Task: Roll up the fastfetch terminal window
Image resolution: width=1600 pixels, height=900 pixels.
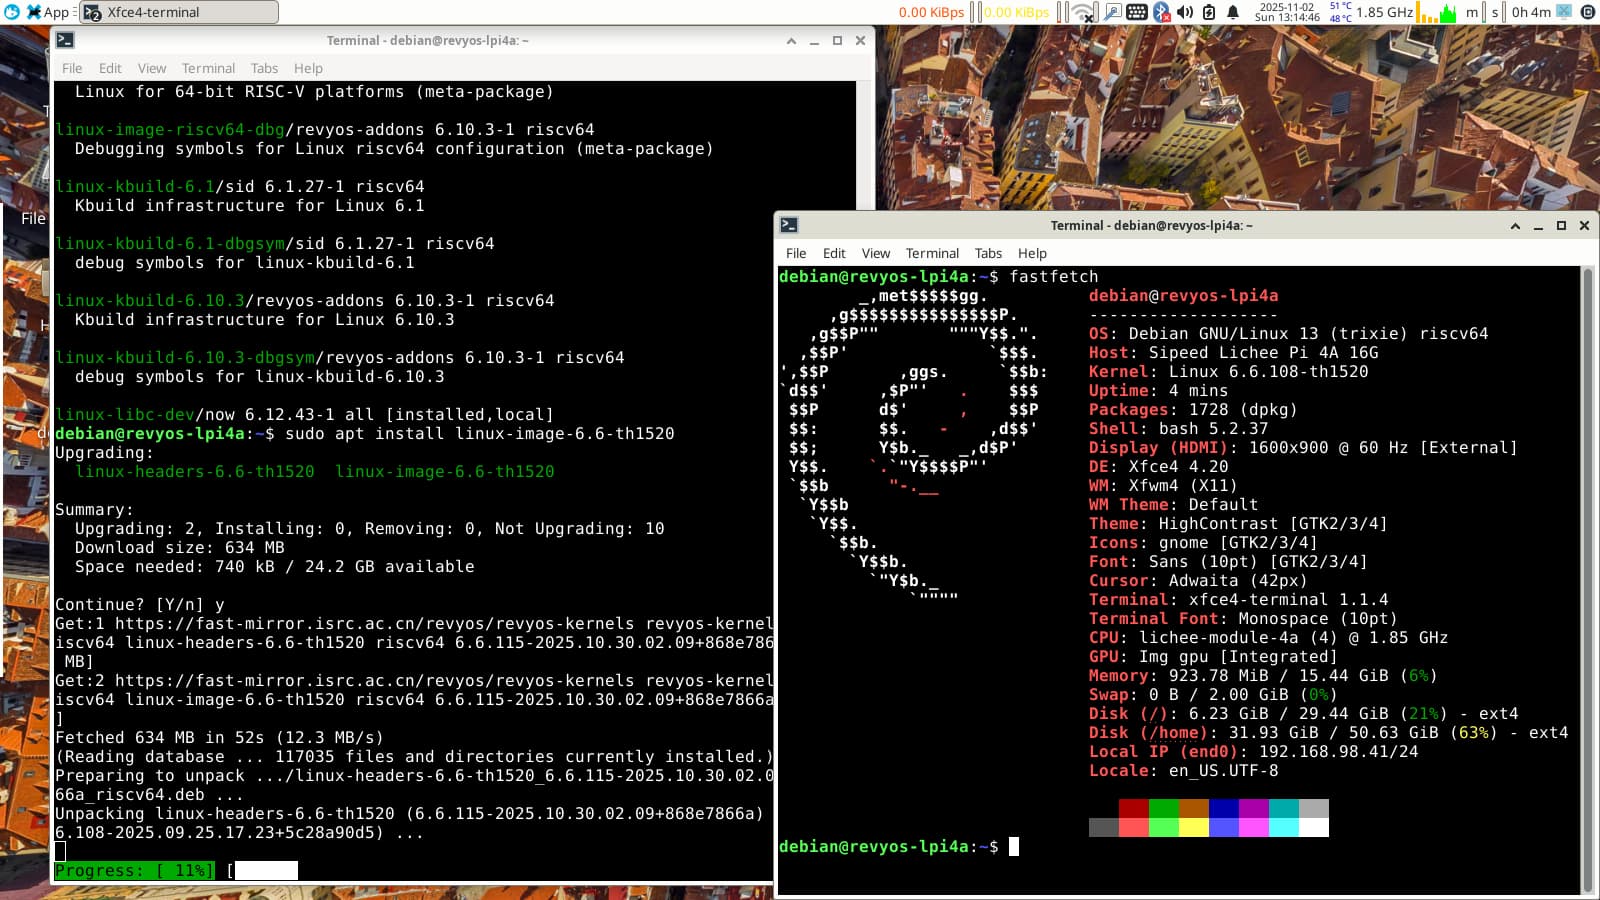Action: point(1515,226)
